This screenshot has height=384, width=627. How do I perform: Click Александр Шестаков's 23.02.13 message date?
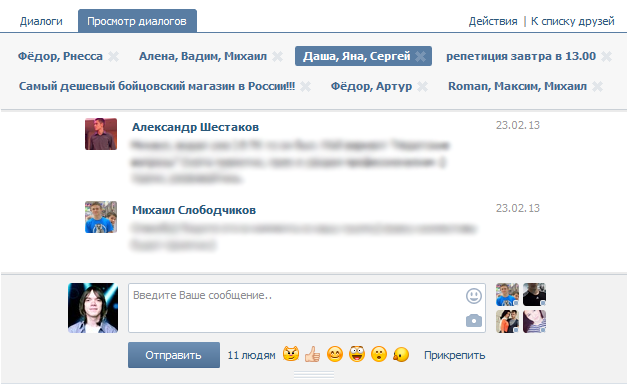[518, 125]
